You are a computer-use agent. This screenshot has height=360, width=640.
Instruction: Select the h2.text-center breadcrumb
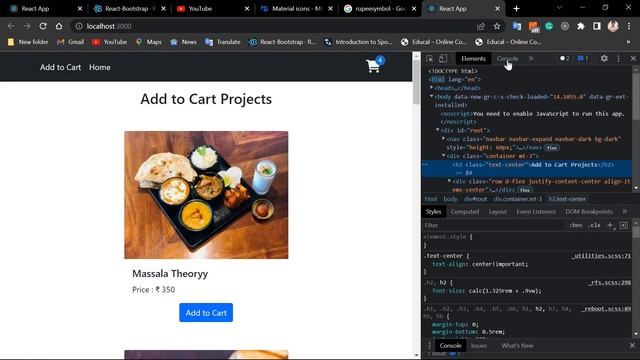[x=567, y=199]
